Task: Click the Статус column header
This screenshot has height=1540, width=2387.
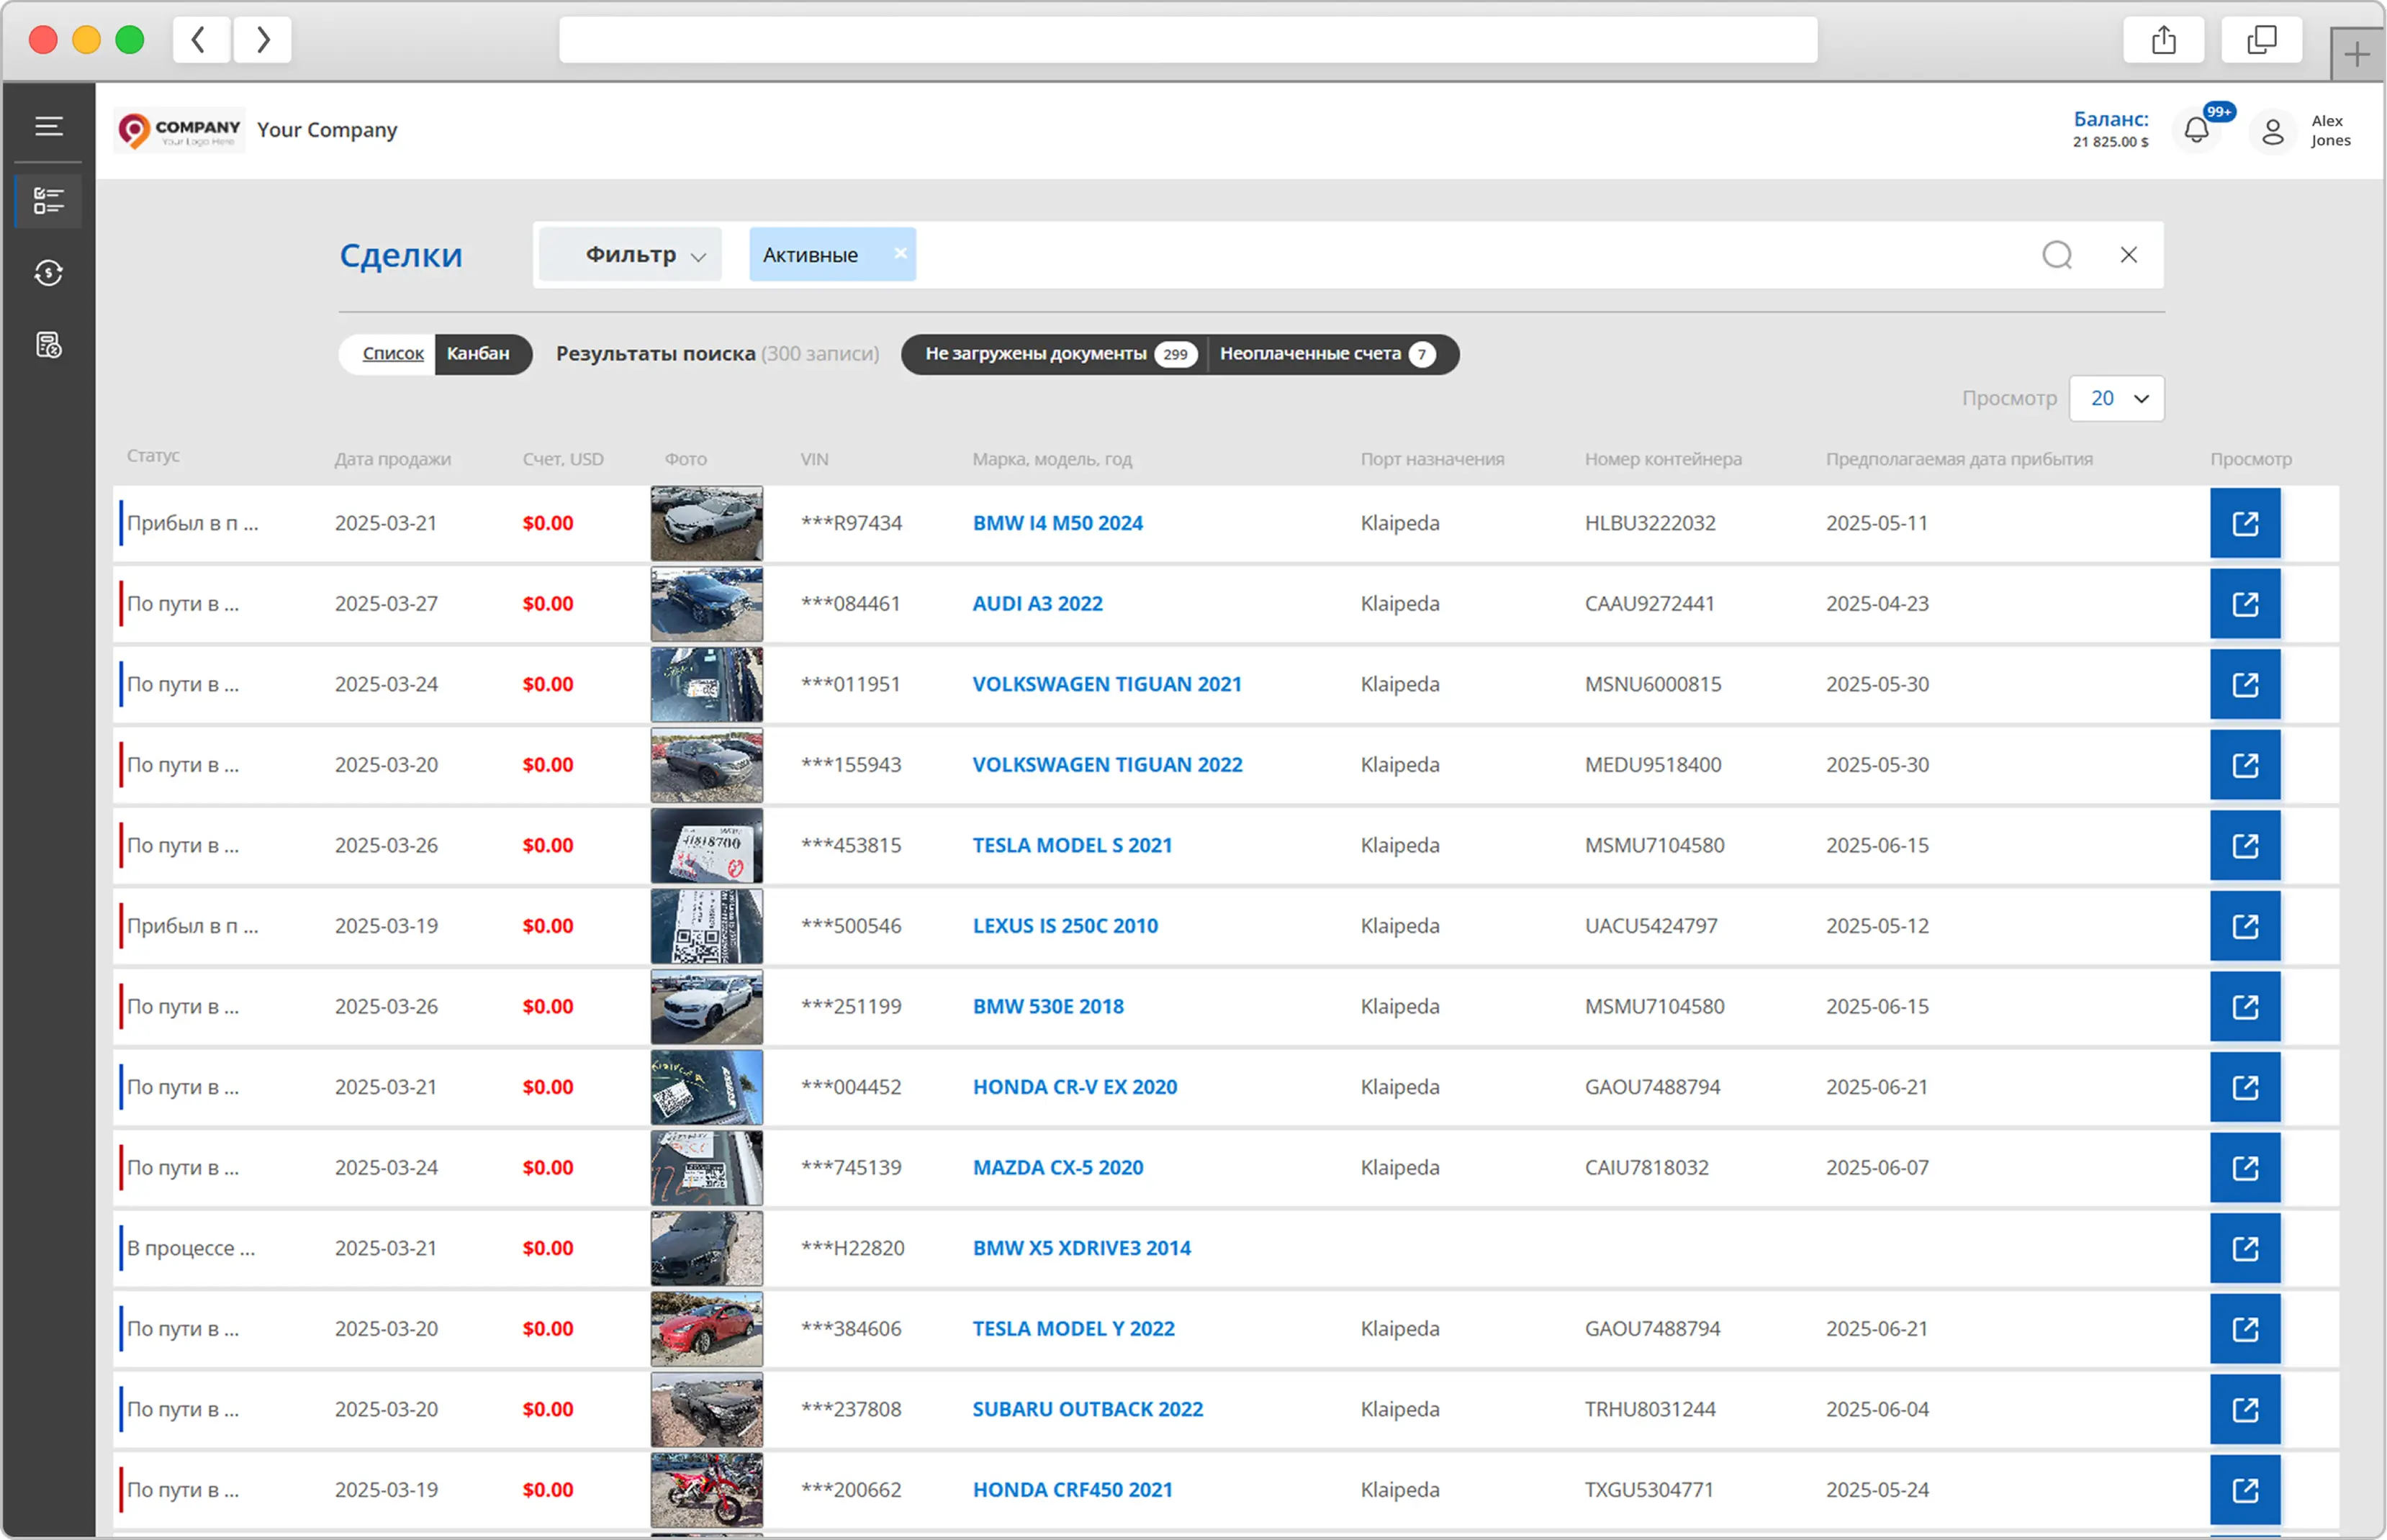Action: 153,455
